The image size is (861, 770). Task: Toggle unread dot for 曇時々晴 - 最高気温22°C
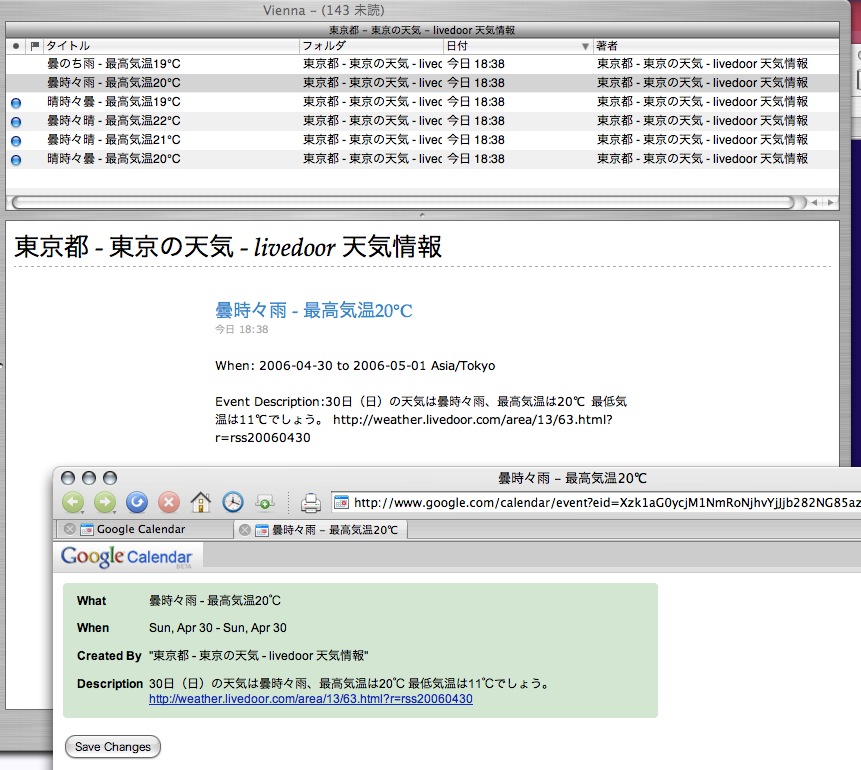[16, 121]
